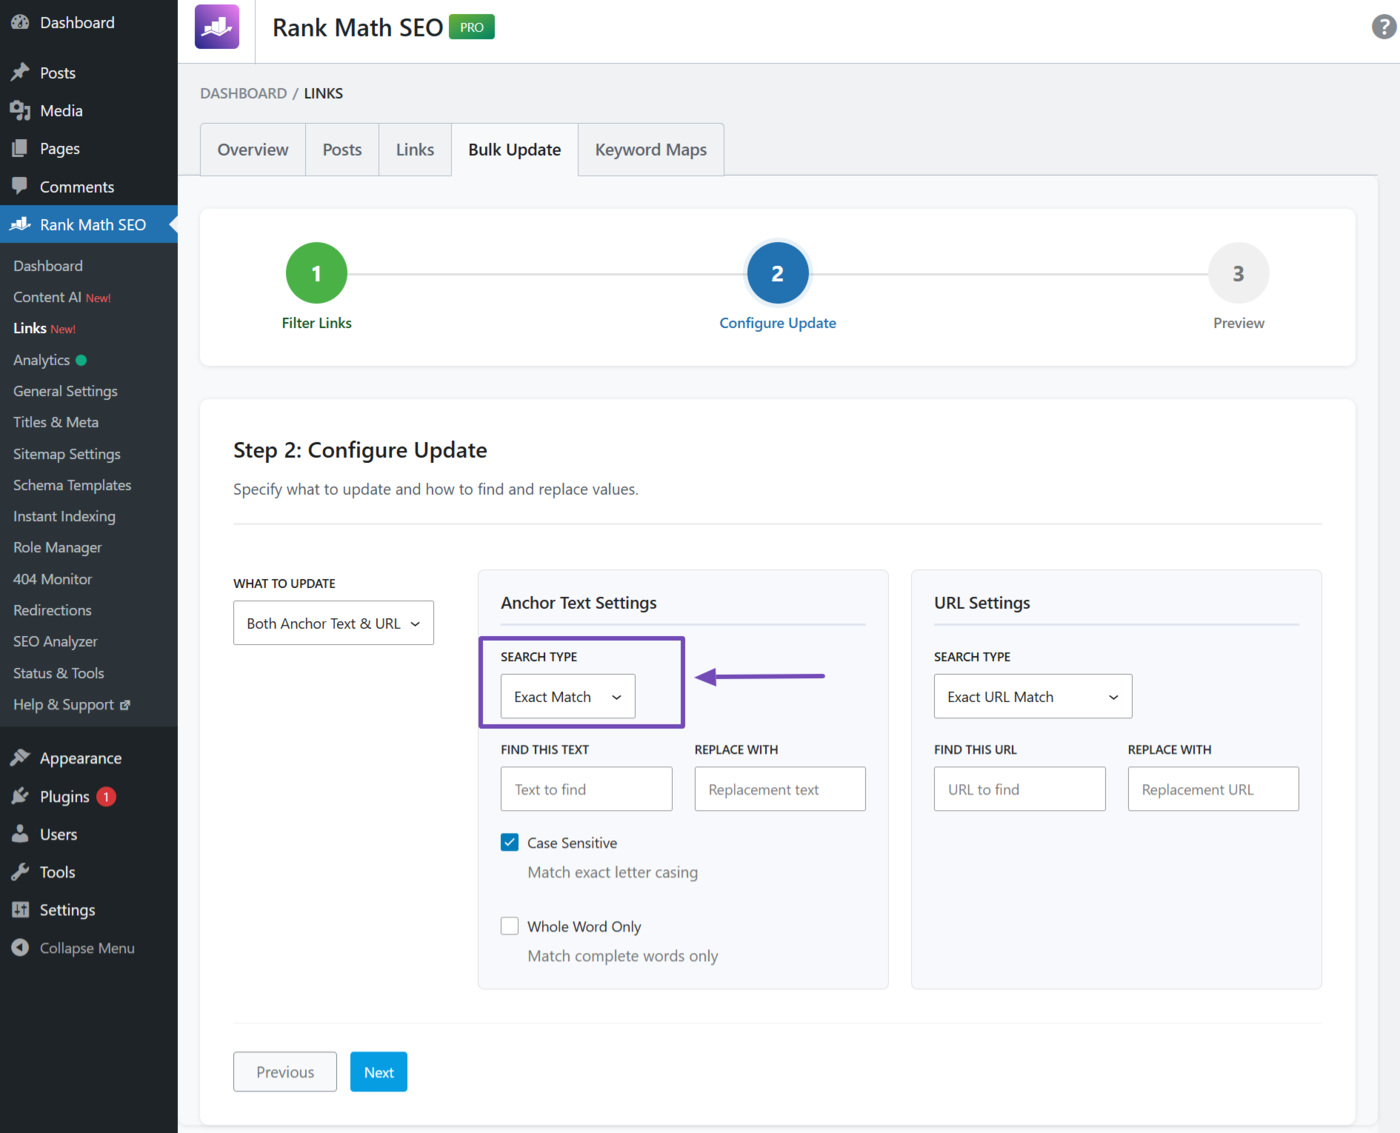
Task: Switch to the Keyword Maps tab
Action: [x=650, y=150]
